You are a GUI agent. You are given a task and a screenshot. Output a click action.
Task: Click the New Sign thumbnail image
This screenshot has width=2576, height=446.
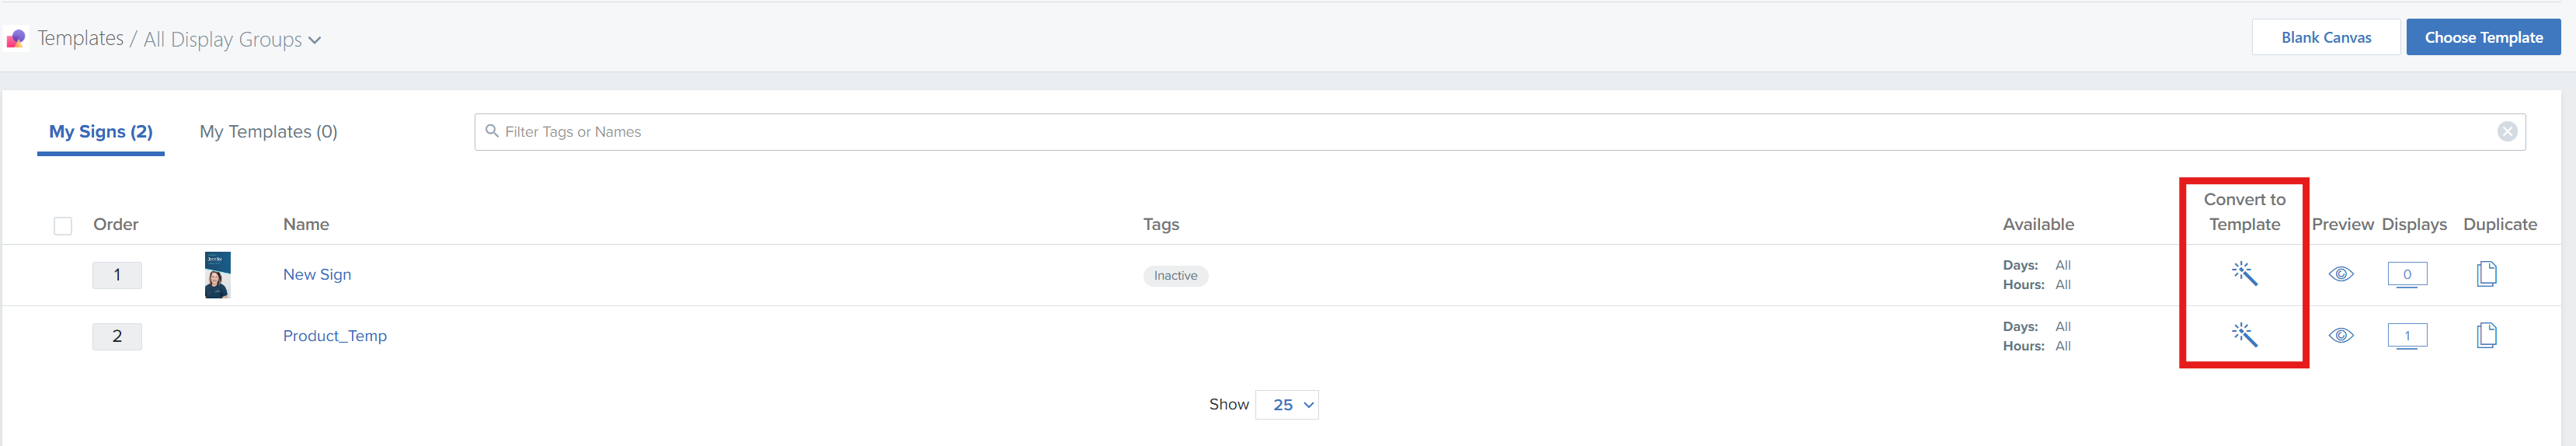pyautogui.click(x=217, y=275)
